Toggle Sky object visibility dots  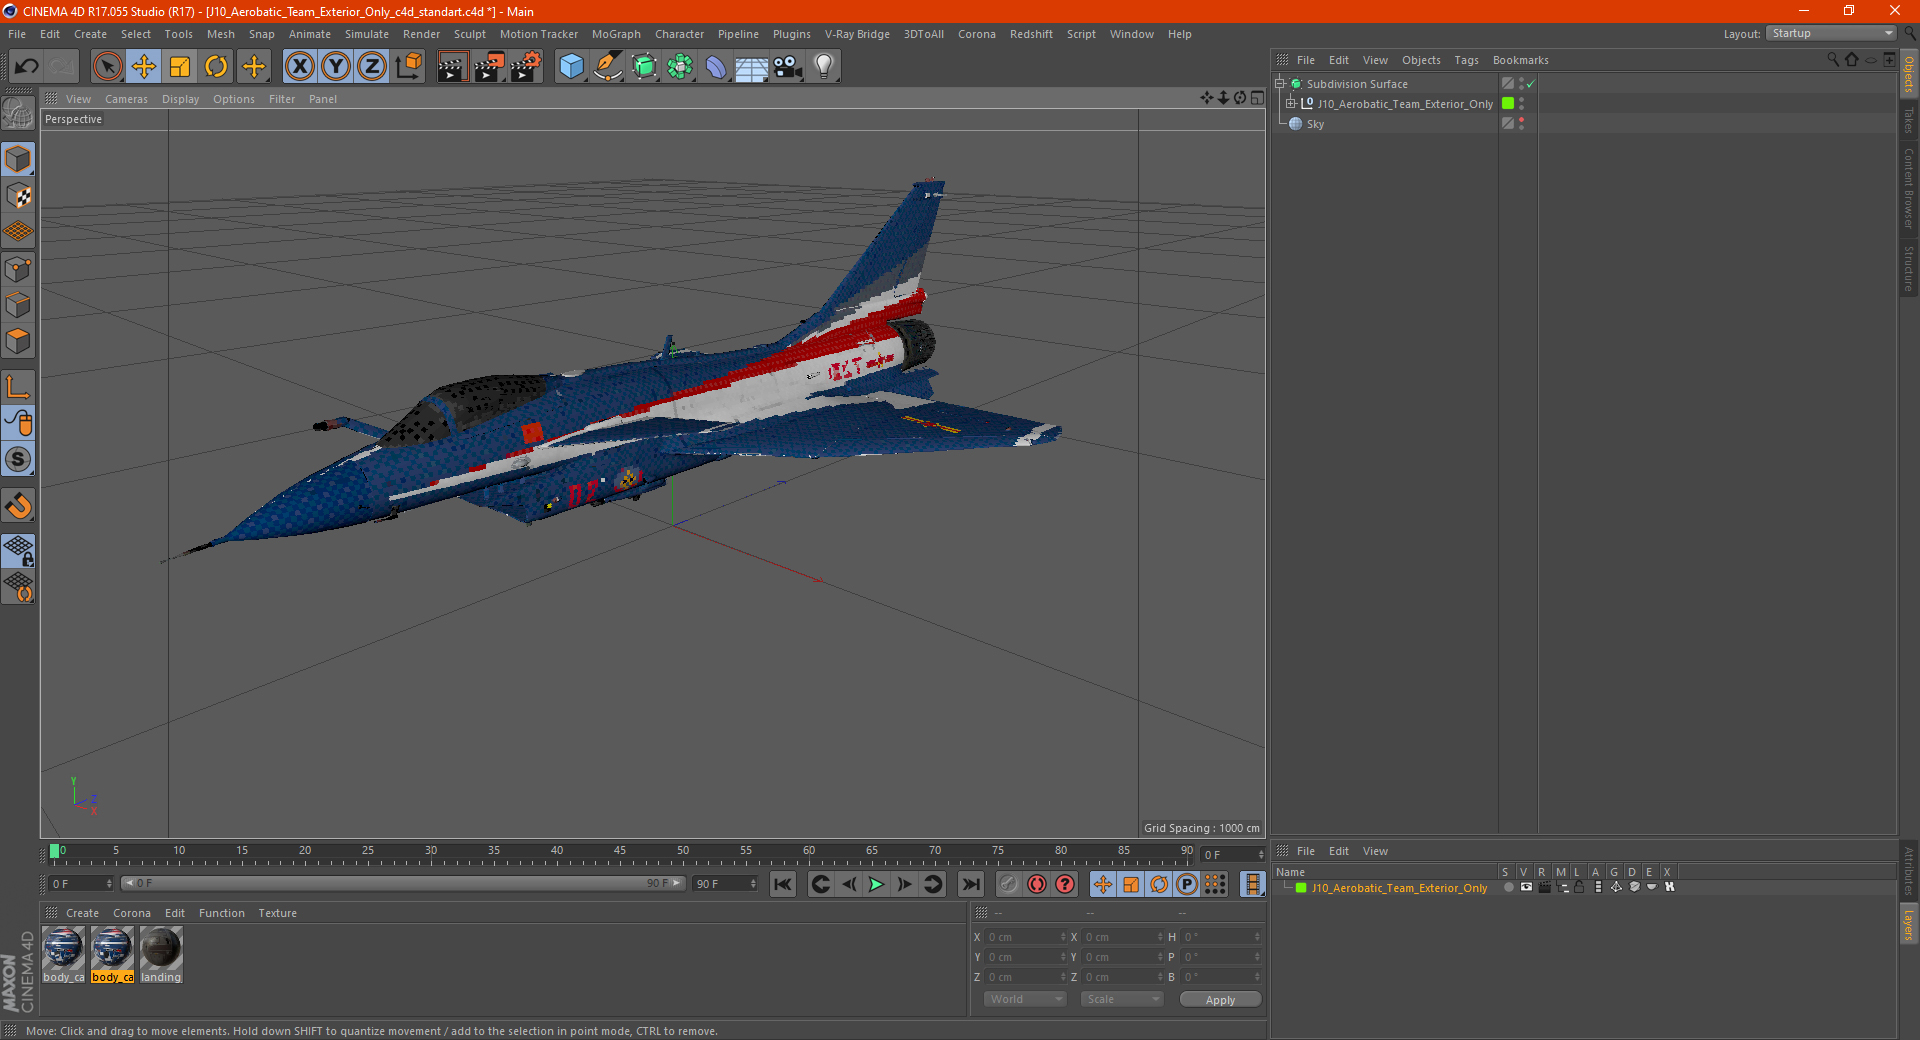[x=1521, y=123]
